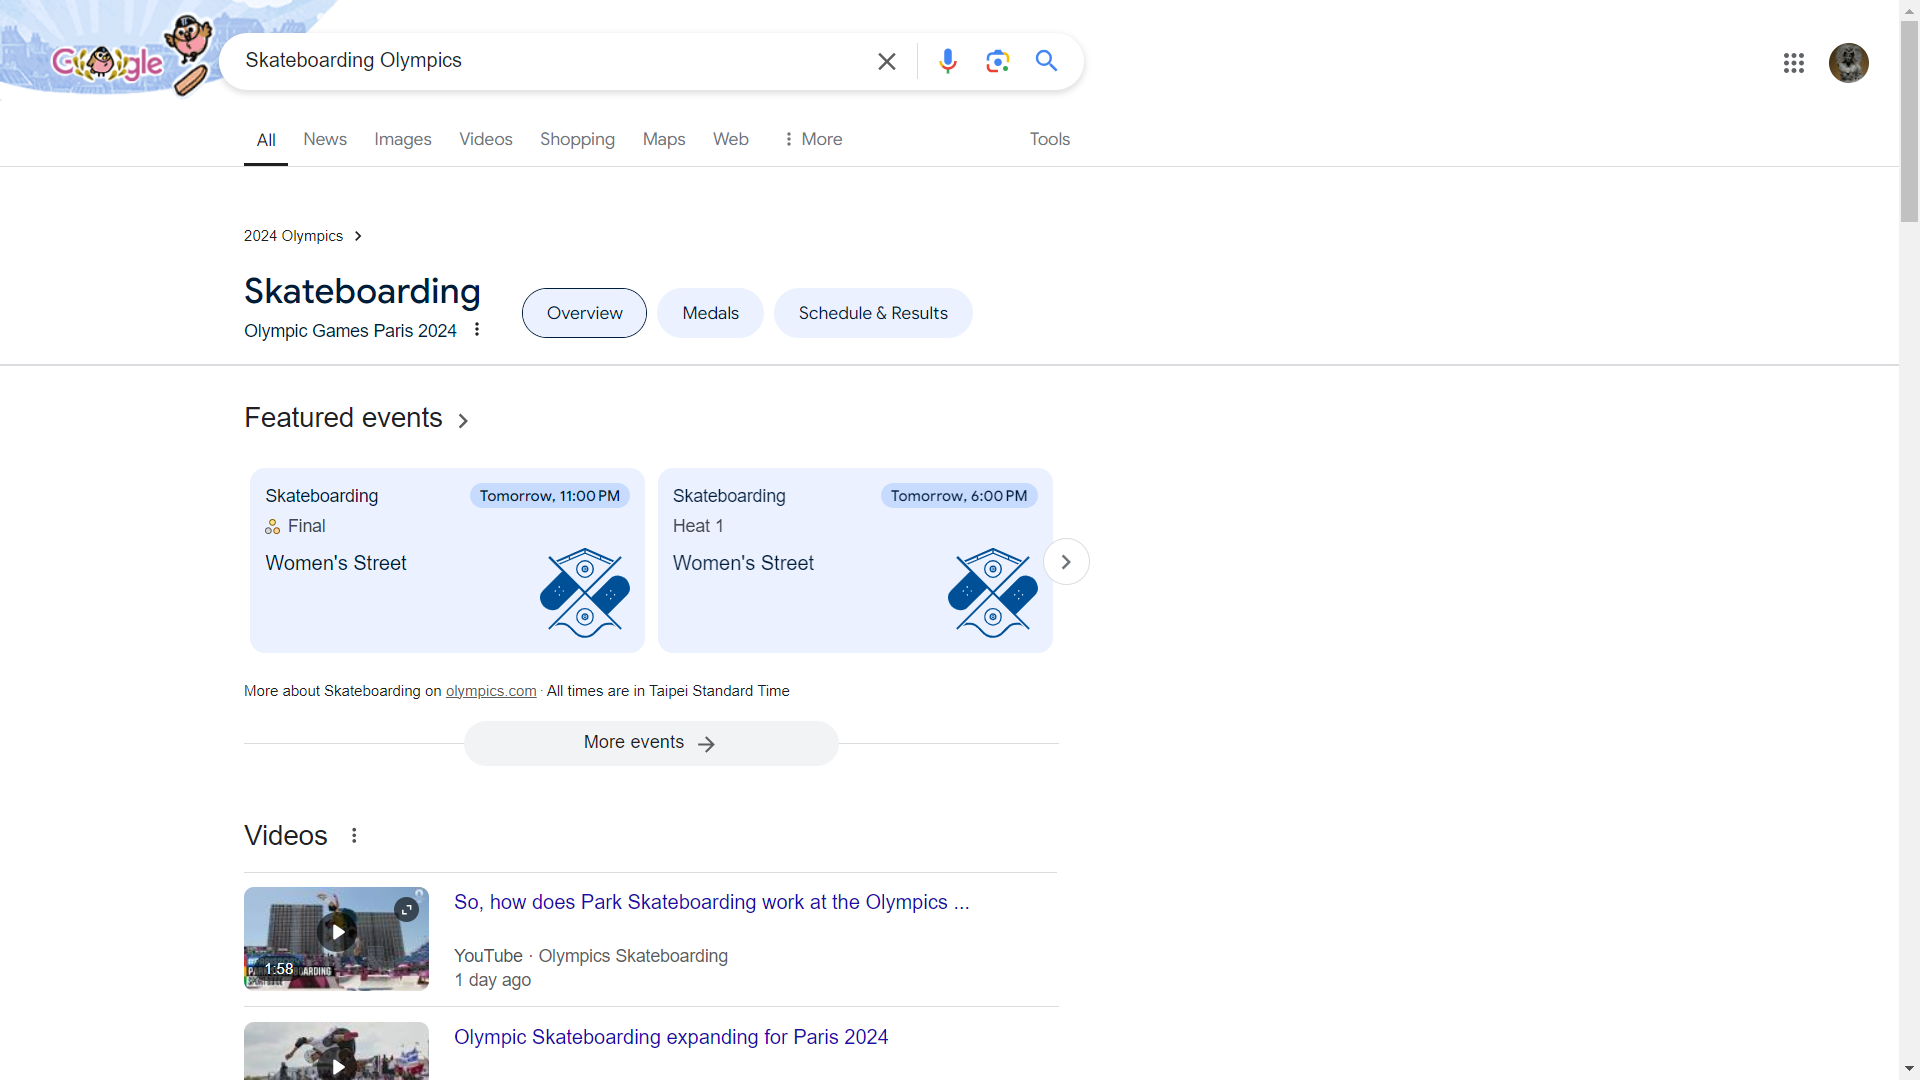1920x1080 pixels.
Task: Advance the events carousel with the right arrow
Action: [1066, 562]
